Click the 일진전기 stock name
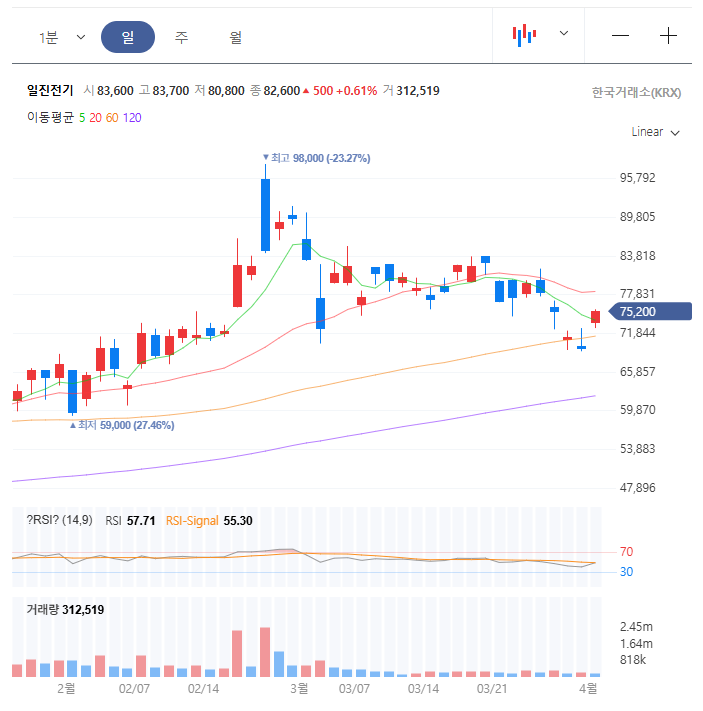This screenshot has width=703, height=711. tap(50, 90)
